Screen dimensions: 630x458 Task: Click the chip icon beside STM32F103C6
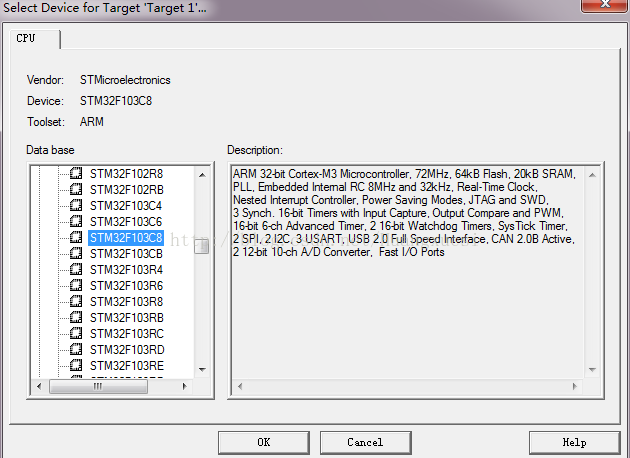[x=76, y=221]
